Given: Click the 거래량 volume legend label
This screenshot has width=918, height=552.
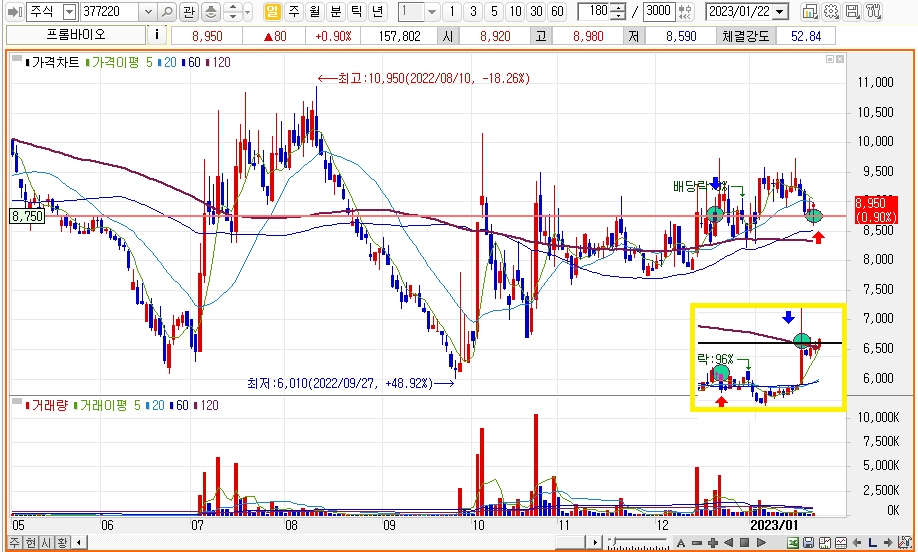Looking at the screenshot, I should pyautogui.click(x=50, y=404).
